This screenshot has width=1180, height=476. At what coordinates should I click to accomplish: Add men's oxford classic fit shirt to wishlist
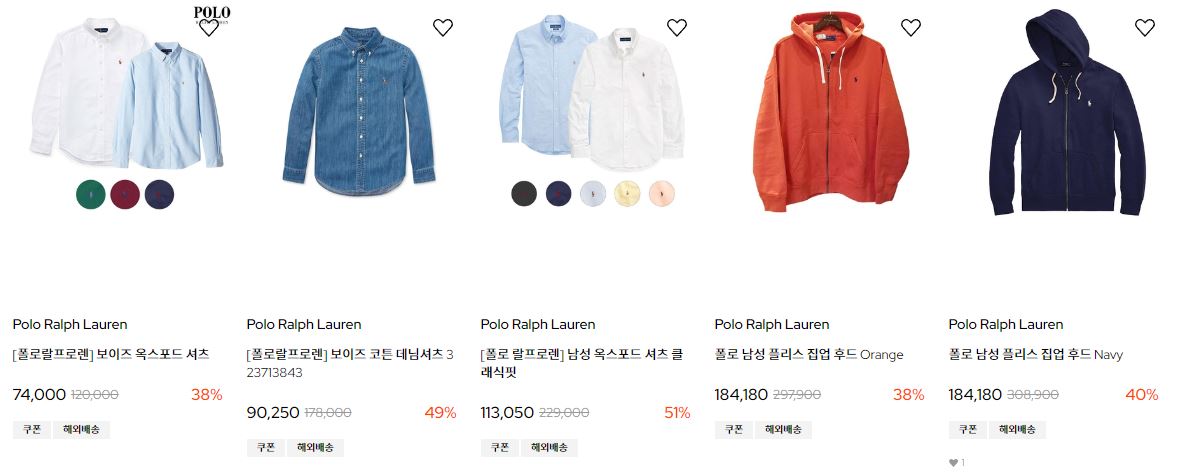[677, 28]
